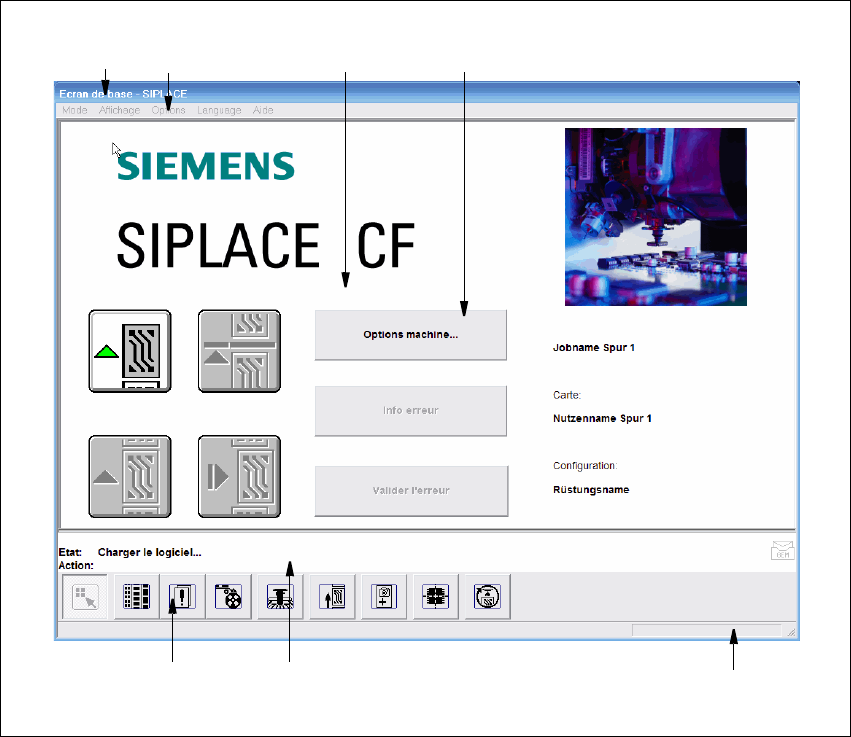The width and height of the screenshot is (851, 737).
Task: Open the exclamation-mark document toolbar icon
Action: point(182,597)
